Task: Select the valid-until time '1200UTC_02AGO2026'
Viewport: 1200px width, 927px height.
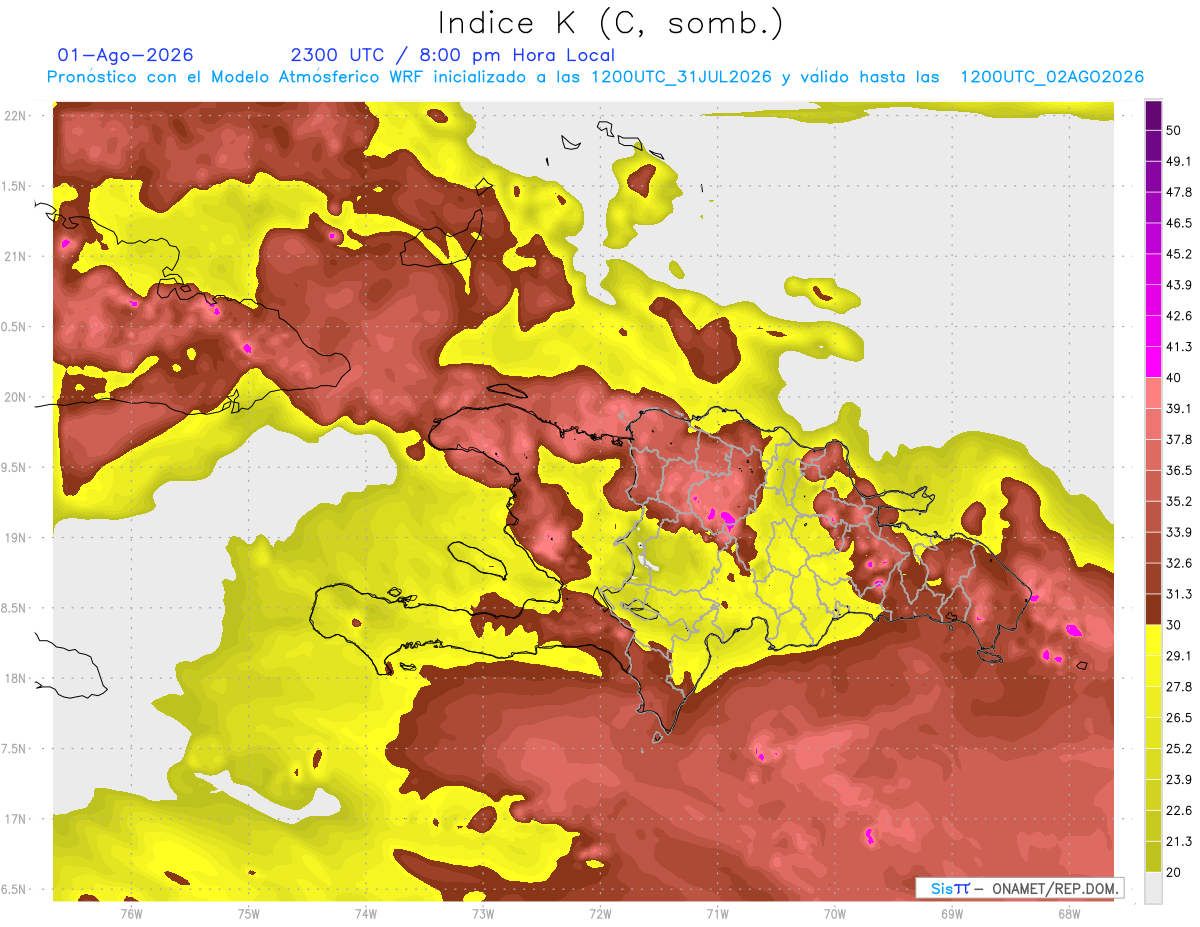Action: (x=1052, y=77)
